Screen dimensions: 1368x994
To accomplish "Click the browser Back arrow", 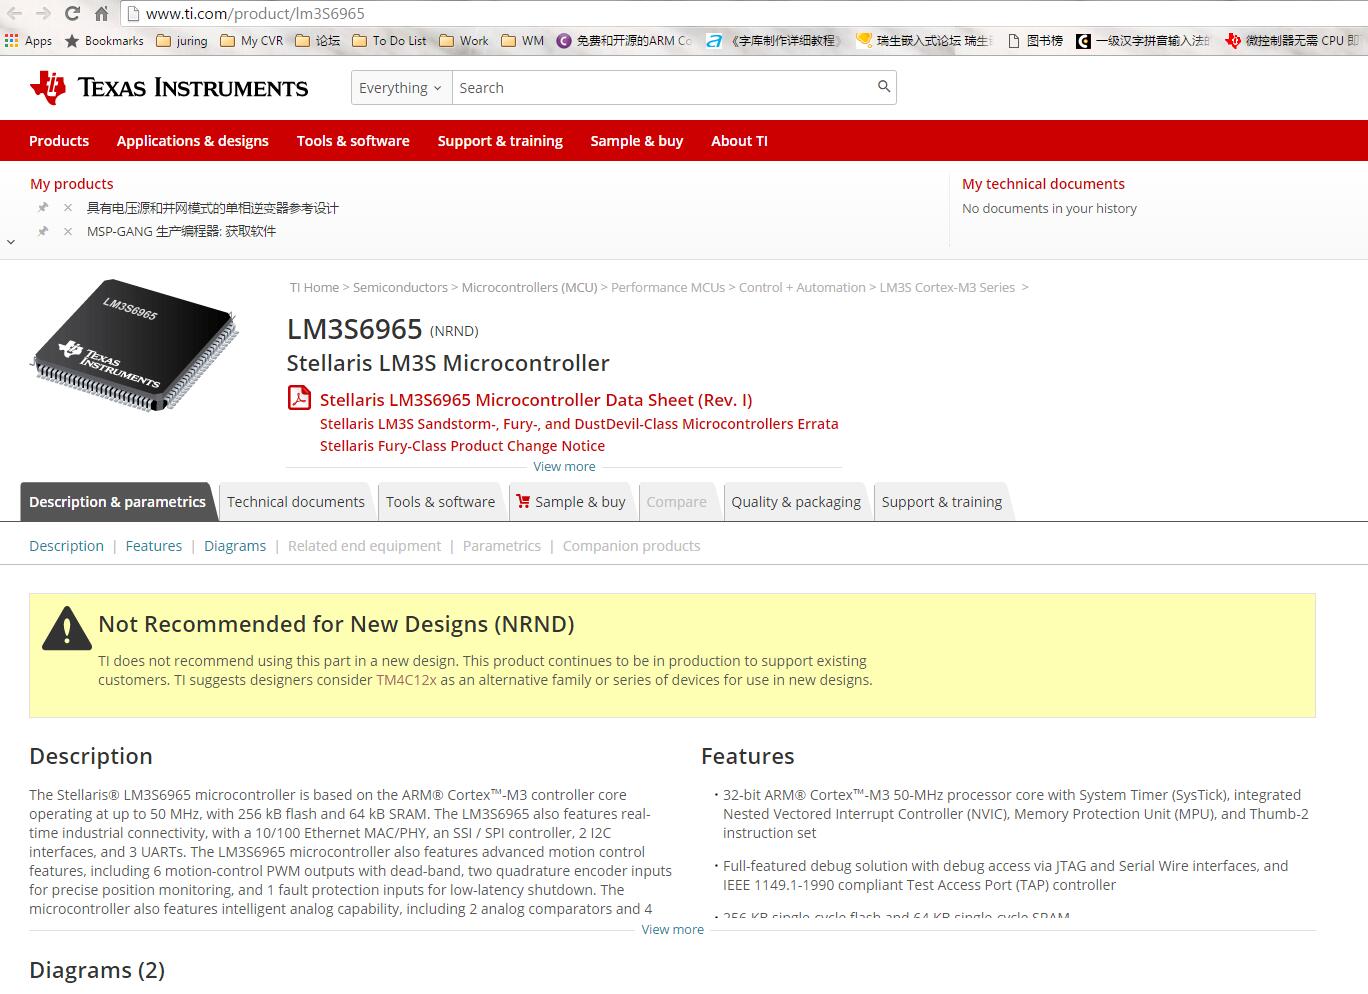I will [14, 13].
